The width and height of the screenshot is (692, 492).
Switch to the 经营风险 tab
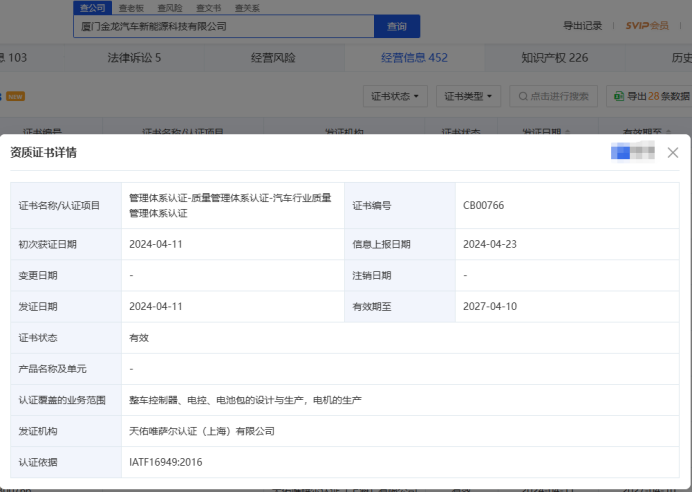point(273,58)
